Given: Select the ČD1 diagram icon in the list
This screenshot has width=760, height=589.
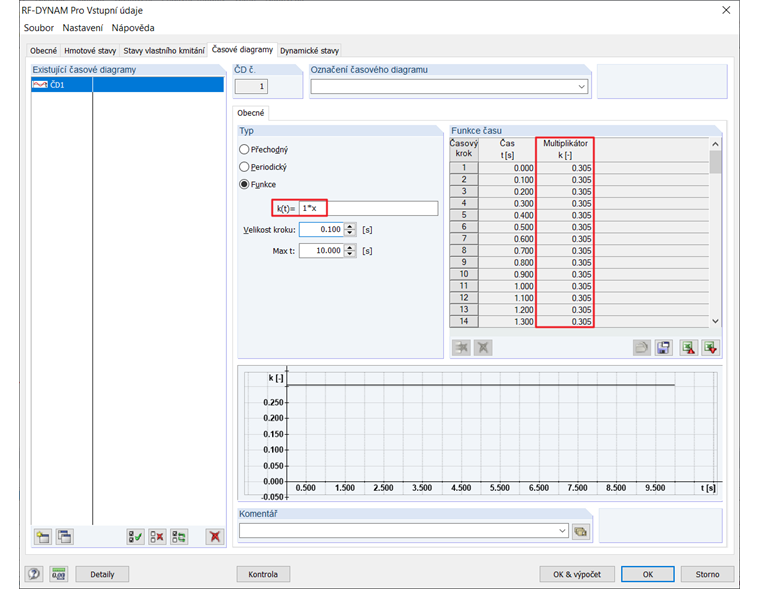Looking at the screenshot, I should pos(40,85).
